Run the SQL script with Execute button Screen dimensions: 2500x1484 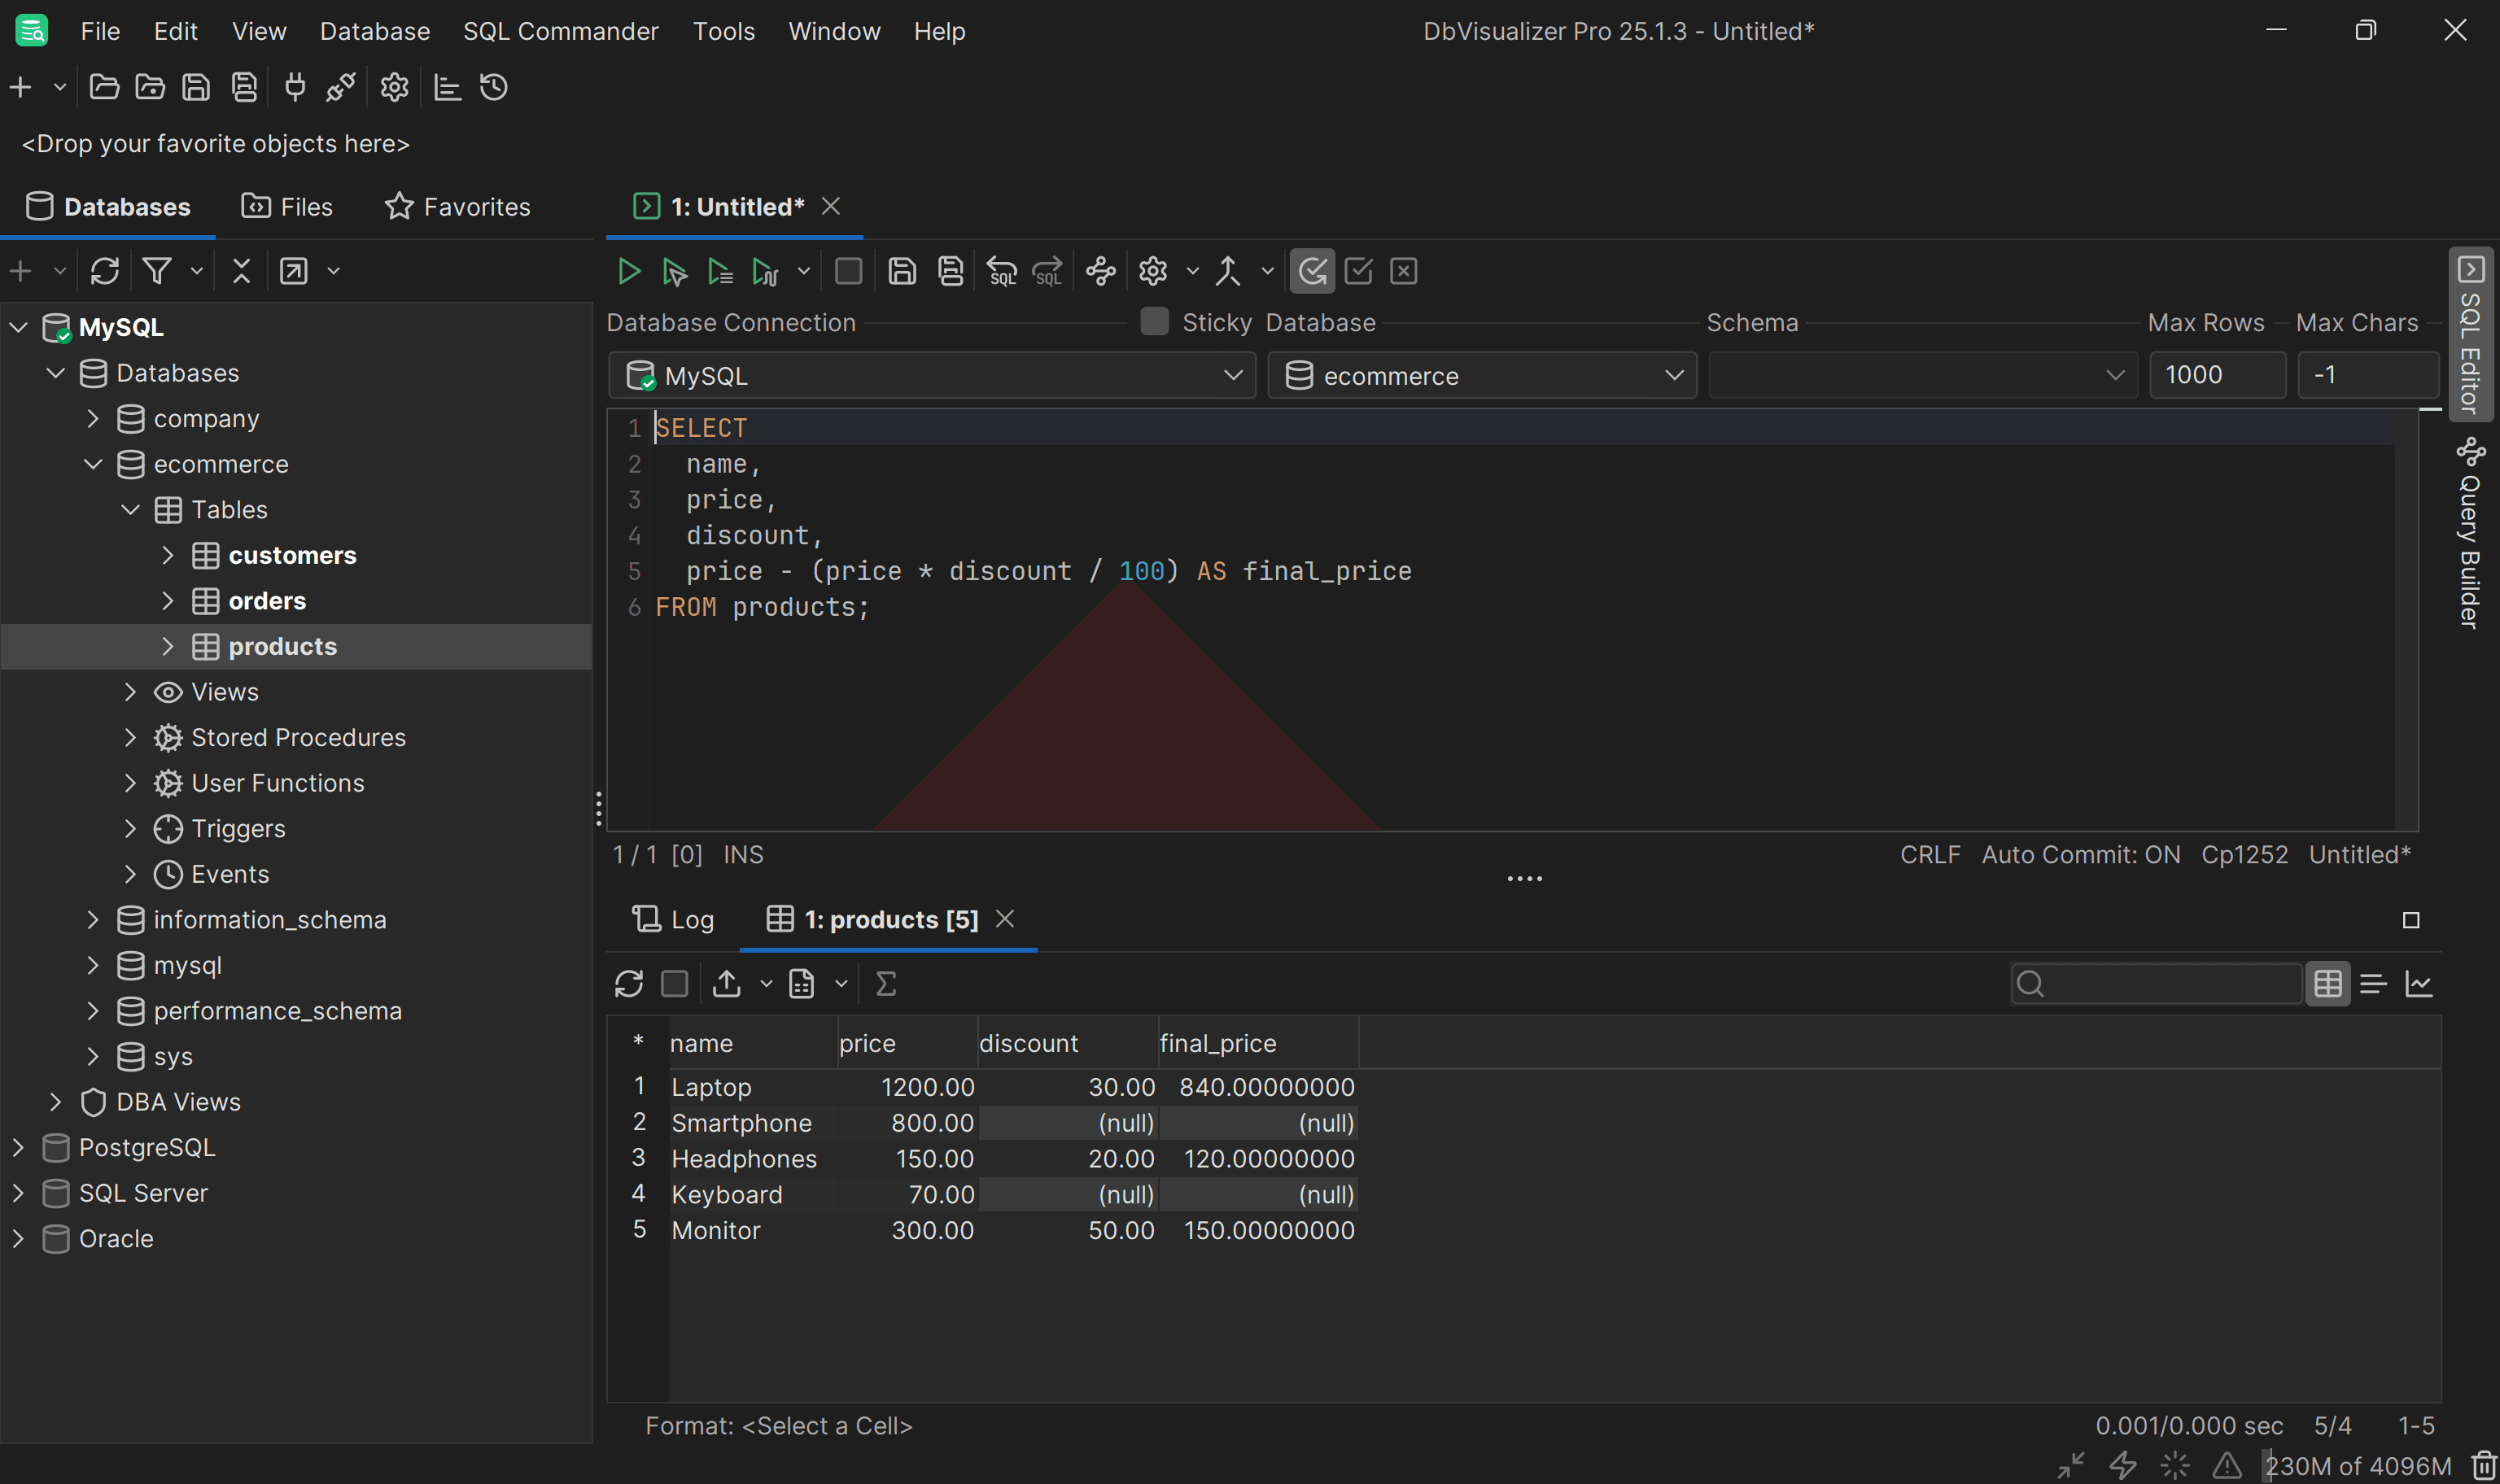point(628,271)
